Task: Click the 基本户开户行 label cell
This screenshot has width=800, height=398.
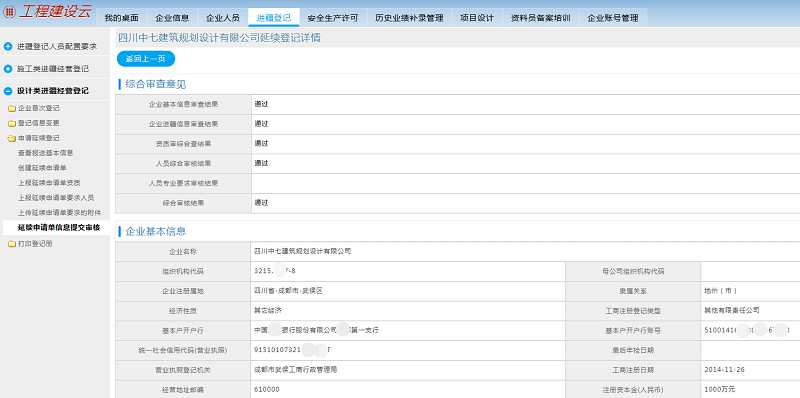Action: click(184, 331)
